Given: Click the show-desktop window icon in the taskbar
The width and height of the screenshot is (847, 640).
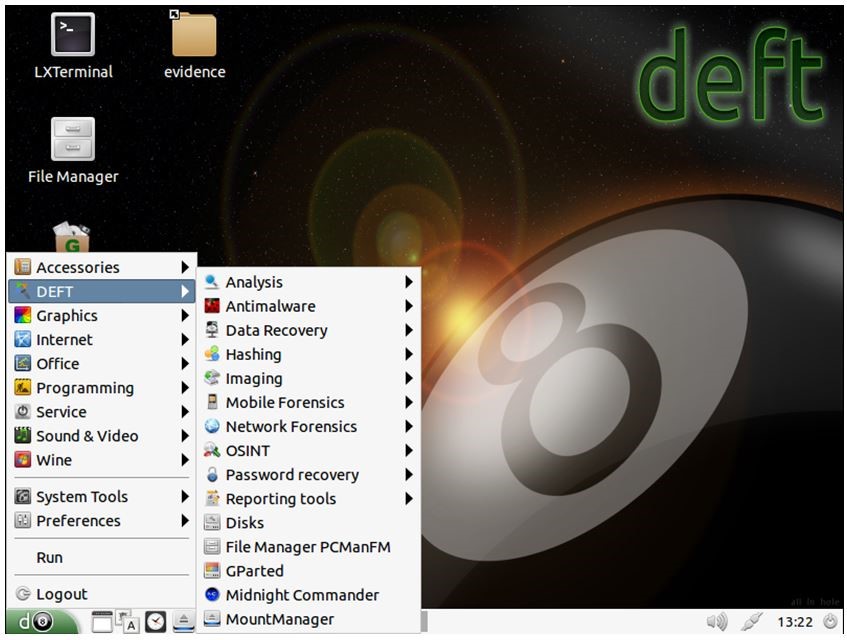Looking at the screenshot, I should pyautogui.click(x=102, y=622).
